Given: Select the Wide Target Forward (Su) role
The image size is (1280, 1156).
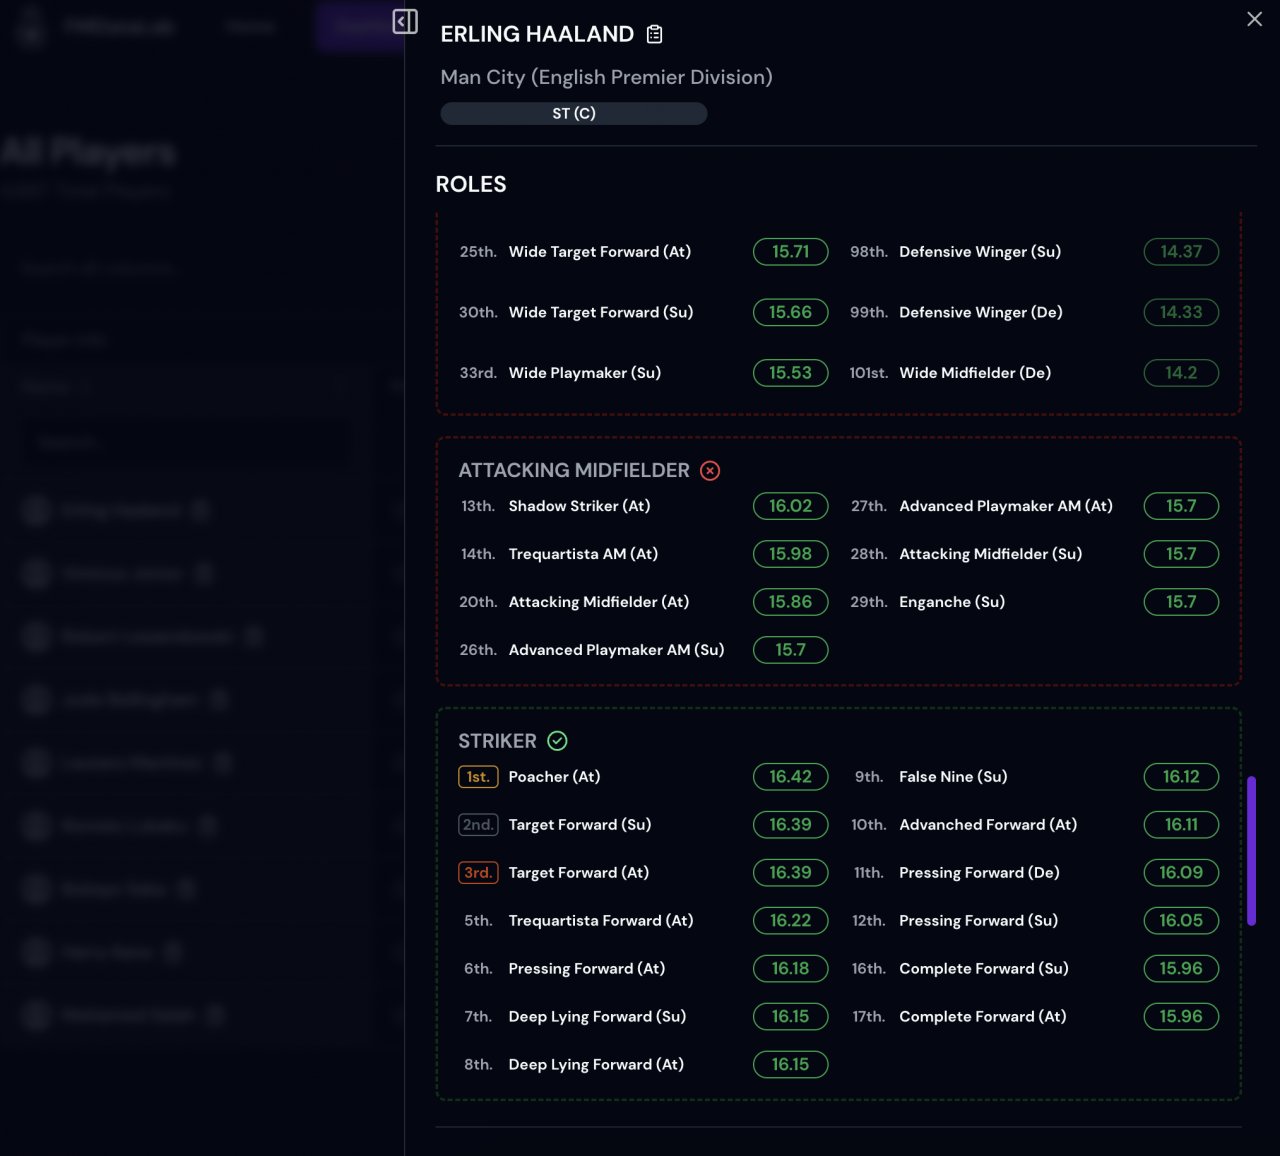Looking at the screenshot, I should tap(601, 312).
